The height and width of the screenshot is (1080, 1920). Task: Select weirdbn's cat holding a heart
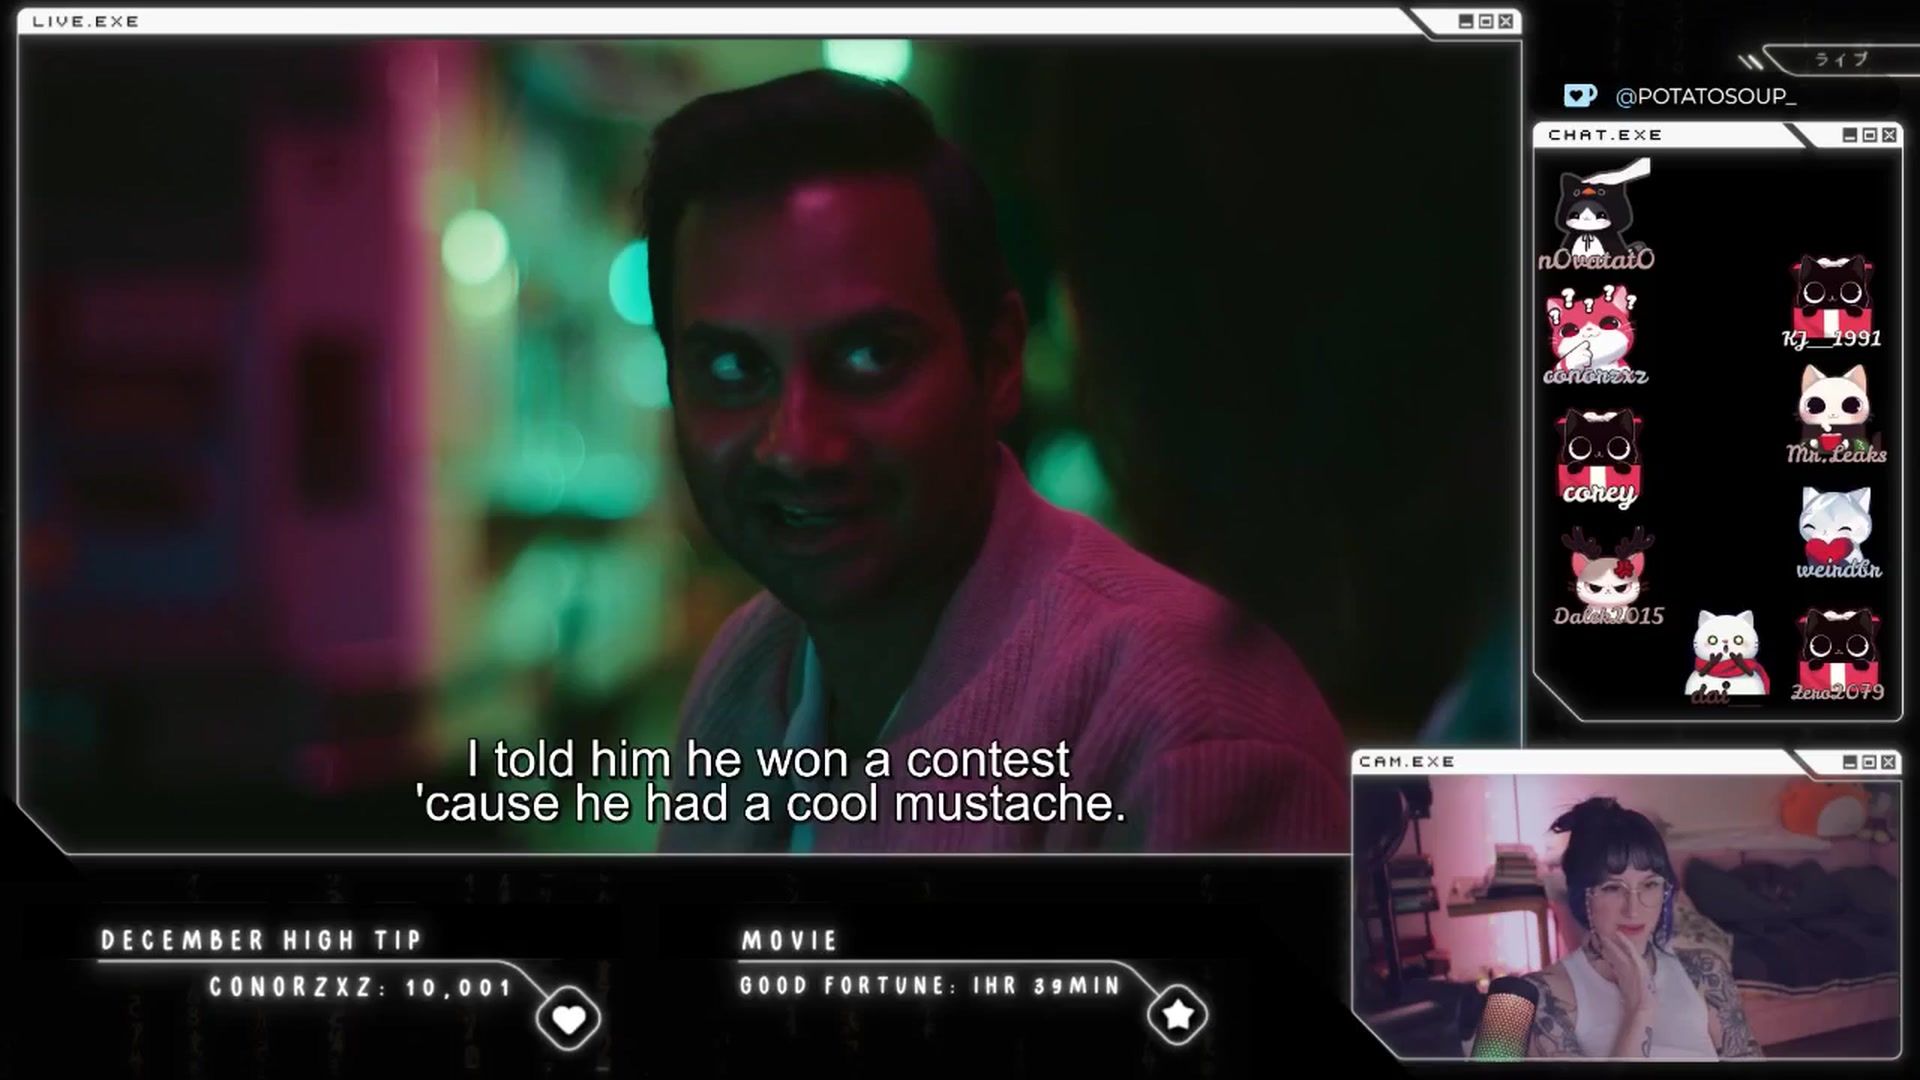coord(1836,526)
